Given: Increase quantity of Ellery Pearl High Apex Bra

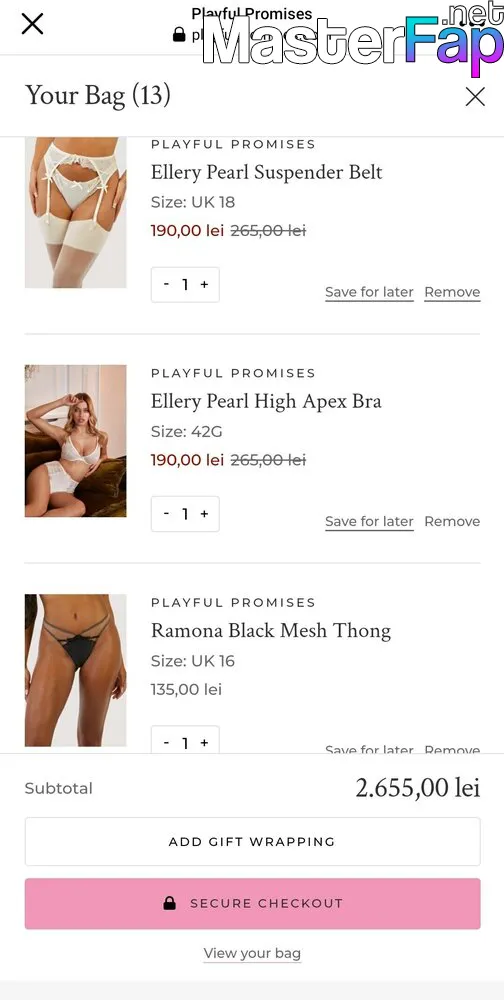Looking at the screenshot, I should coord(204,513).
